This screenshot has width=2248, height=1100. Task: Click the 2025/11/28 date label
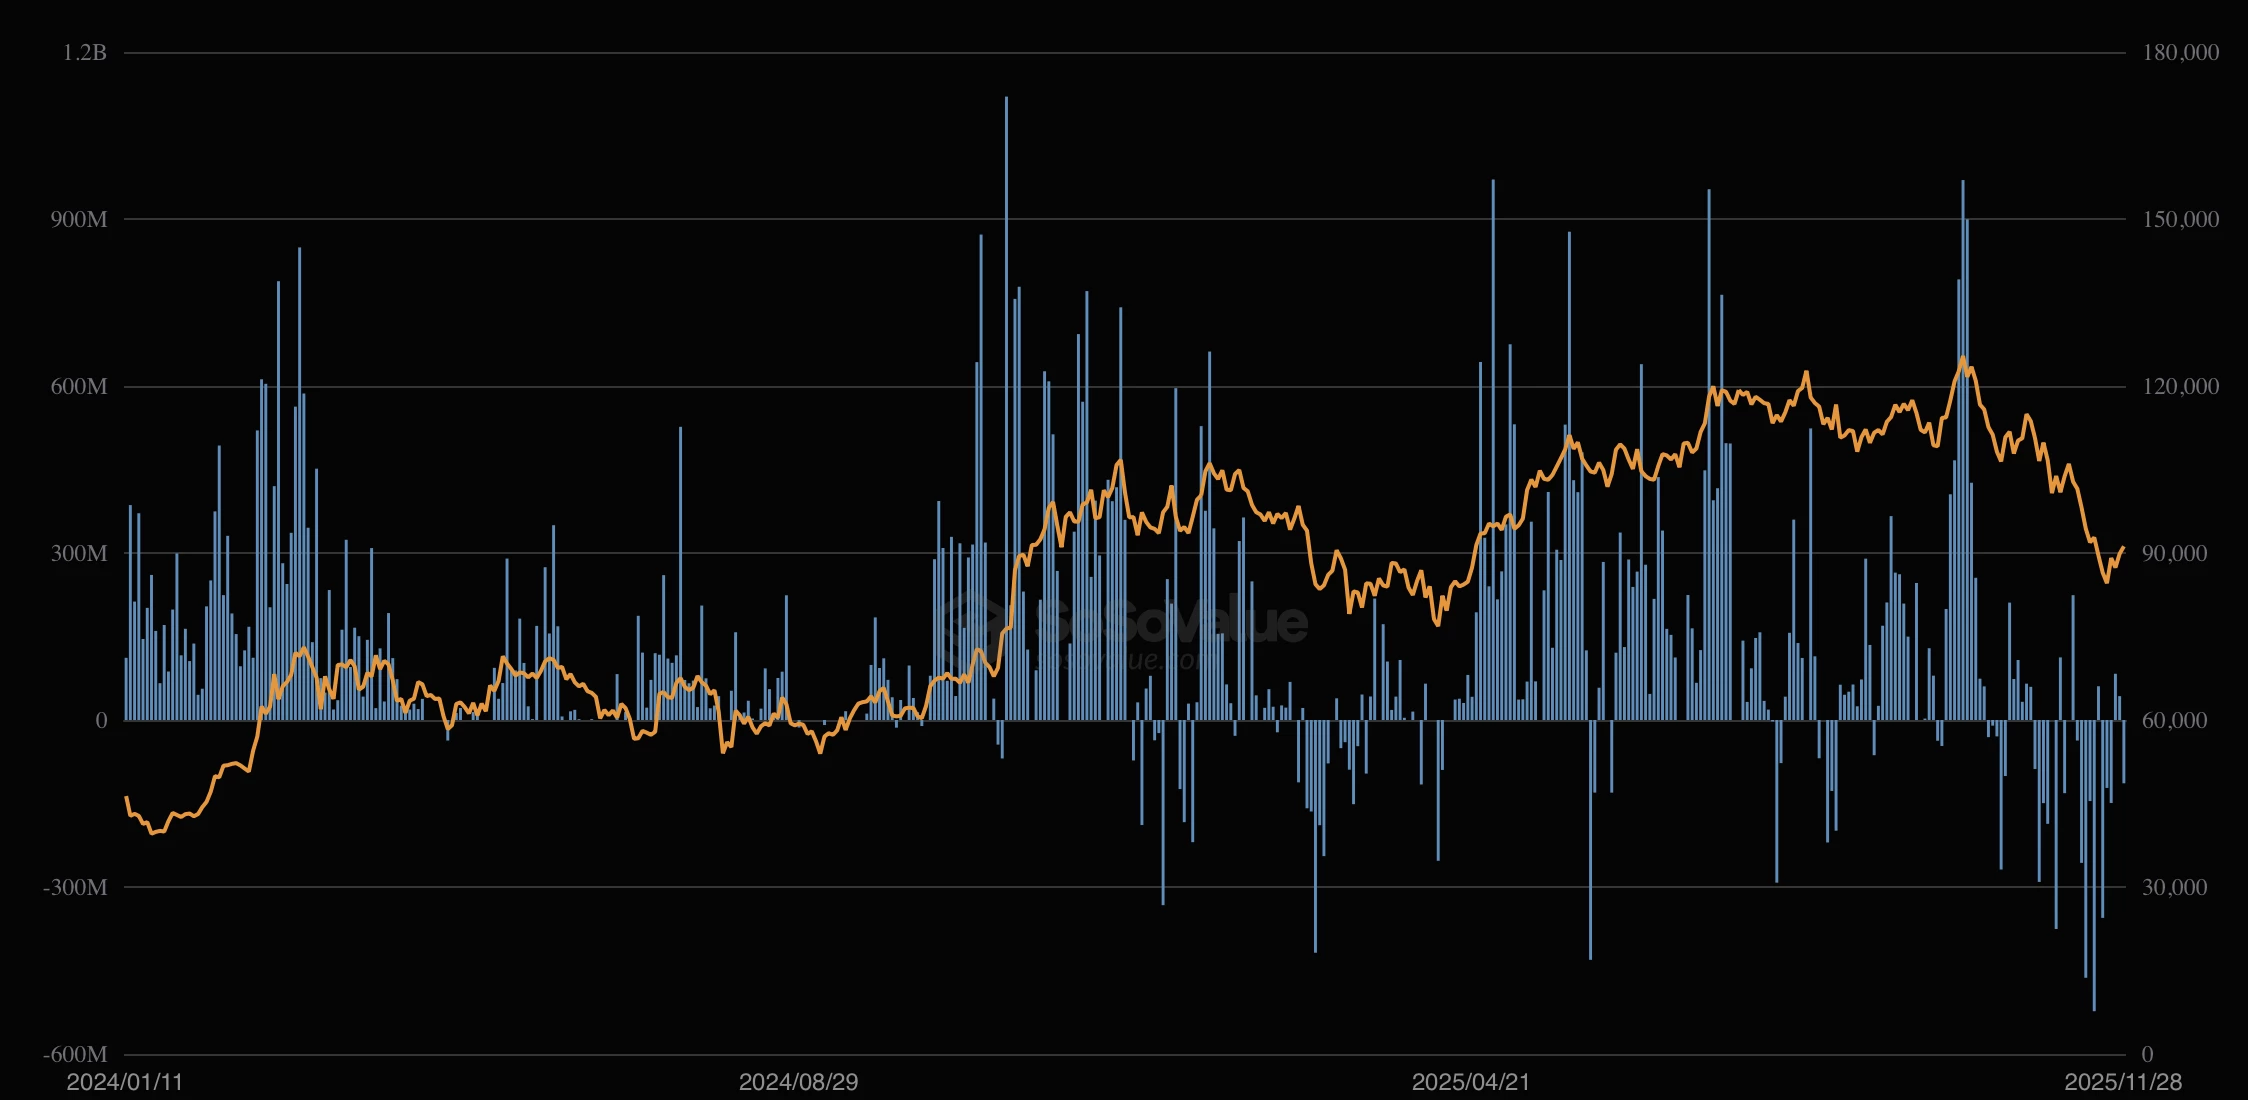(2123, 1082)
